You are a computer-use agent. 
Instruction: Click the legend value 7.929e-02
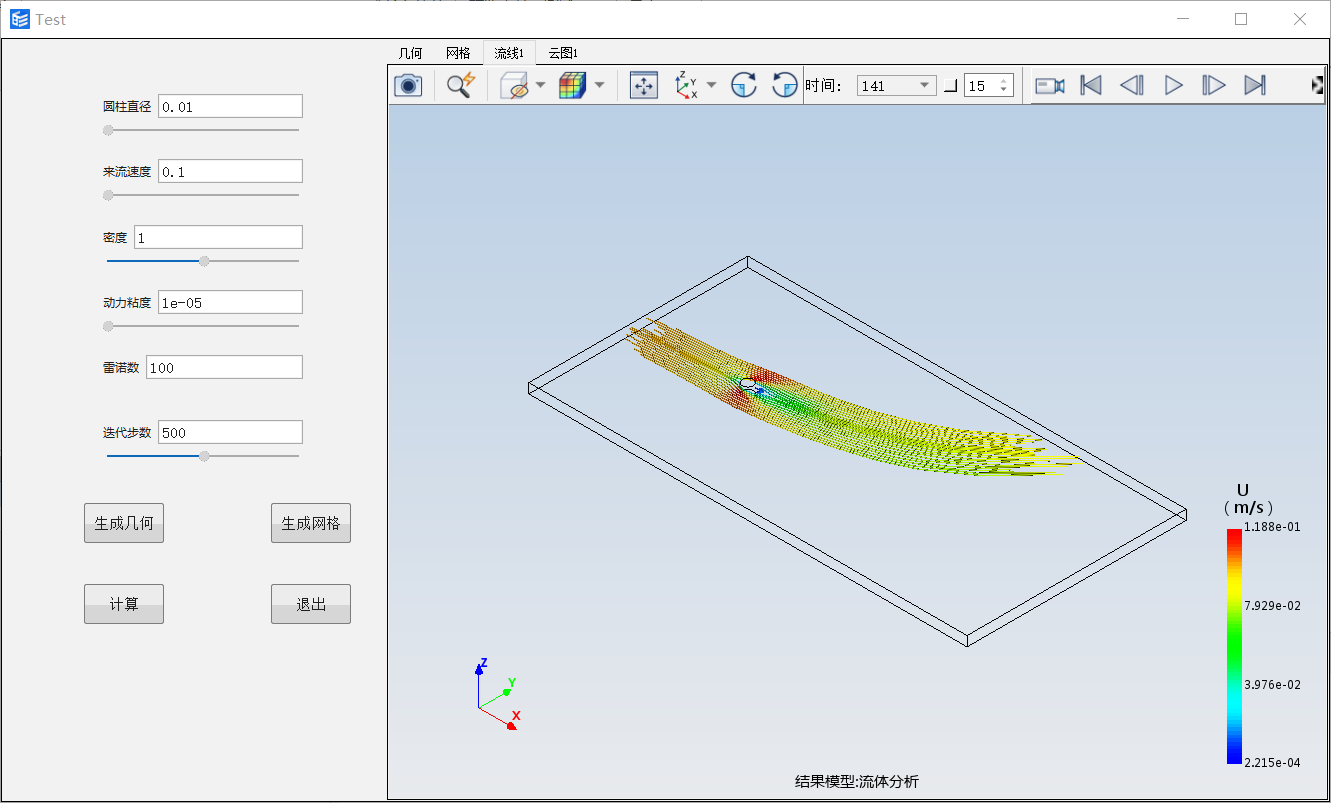coord(1272,606)
